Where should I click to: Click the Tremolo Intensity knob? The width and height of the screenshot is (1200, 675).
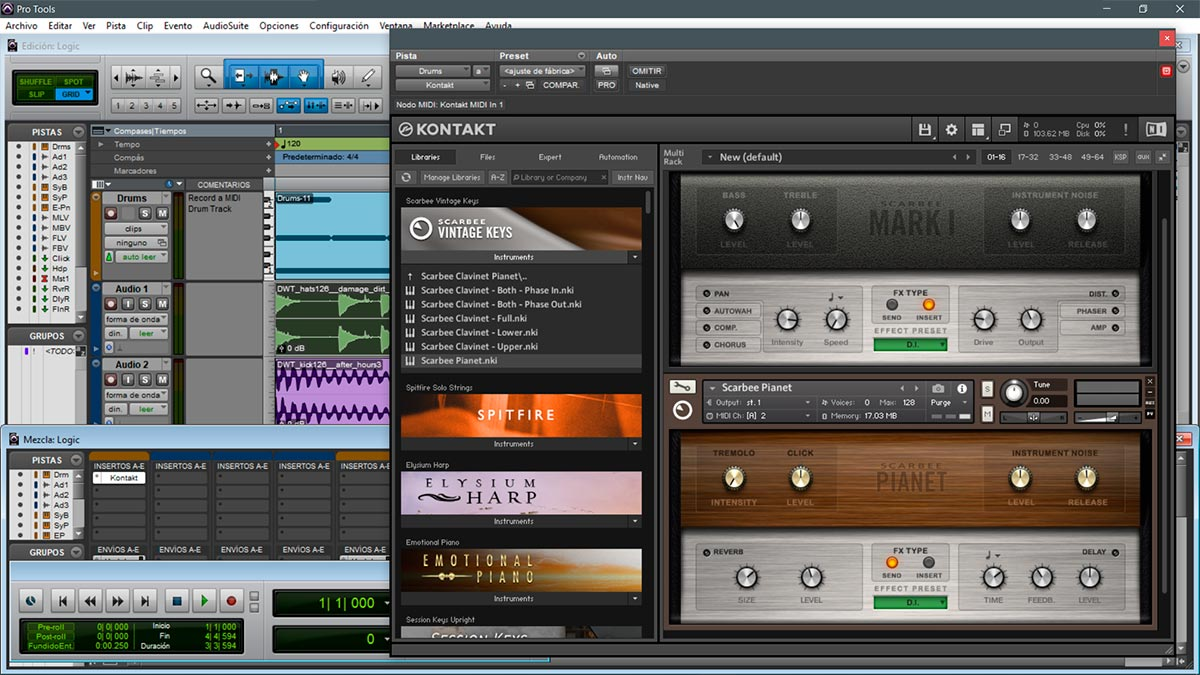coord(734,478)
